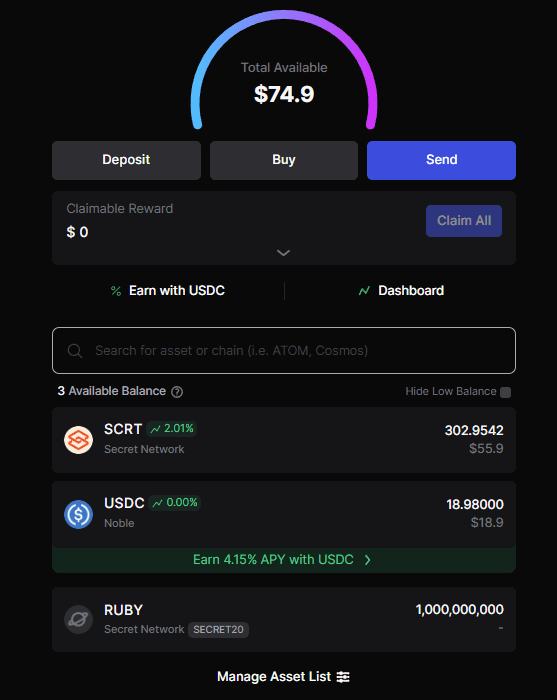Click the sliders icon next to Manage Asset List
The width and height of the screenshot is (557, 700).
(x=343, y=677)
